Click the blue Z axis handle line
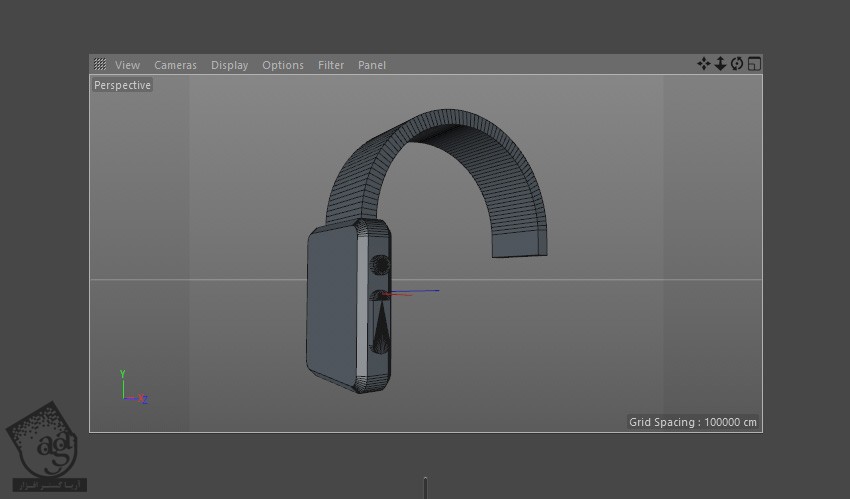The height and width of the screenshot is (499, 850). click(x=422, y=292)
